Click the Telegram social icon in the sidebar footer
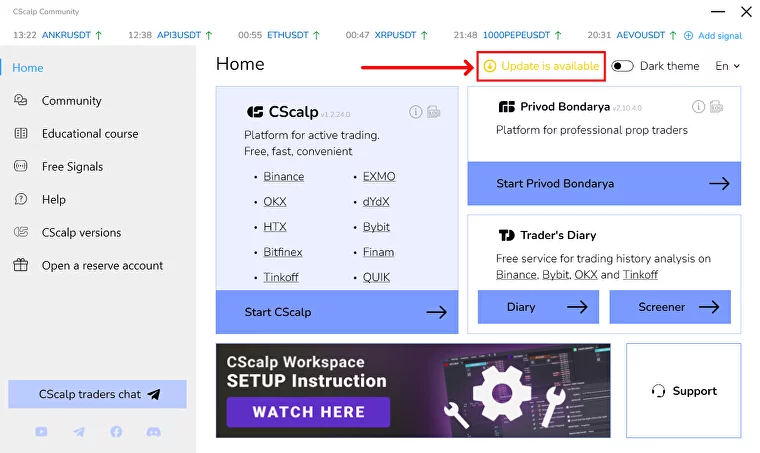The width and height of the screenshot is (760, 453). 79,432
